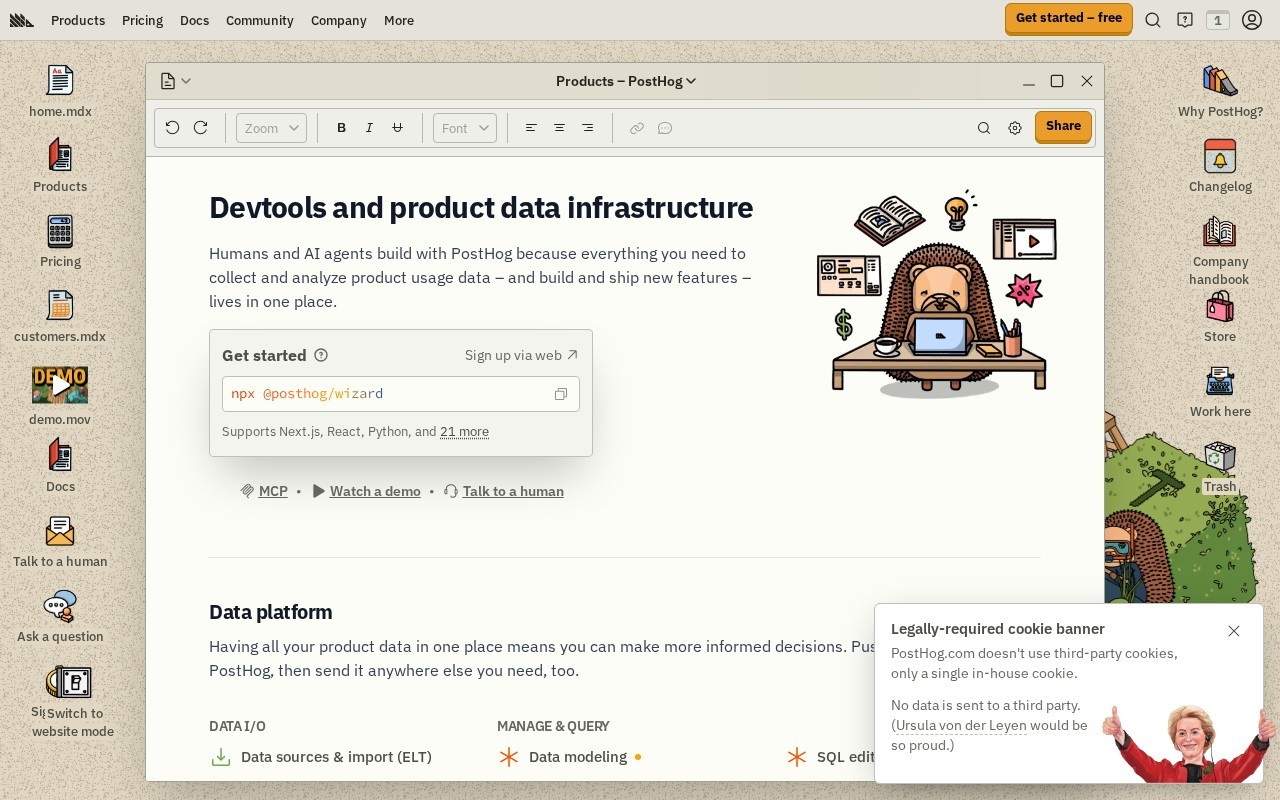The height and width of the screenshot is (800, 1280).
Task: Click the hedgehog at desk illustration
Action: pyautogui.click(x=939, y=294)
